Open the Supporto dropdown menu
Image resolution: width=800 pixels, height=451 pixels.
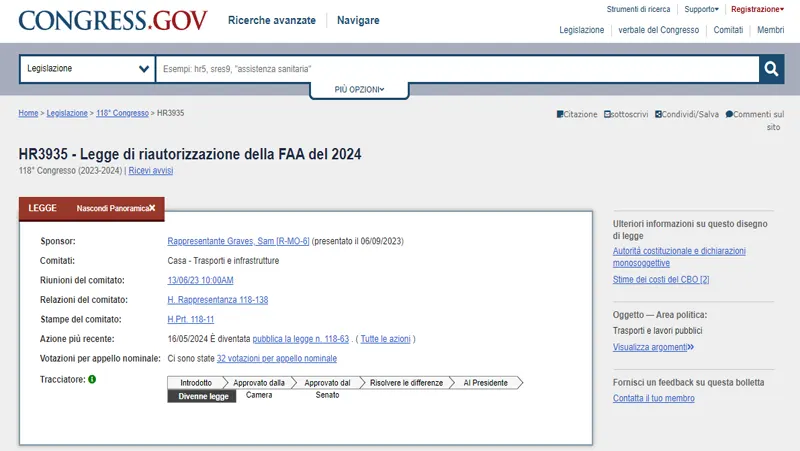[701, 9]
